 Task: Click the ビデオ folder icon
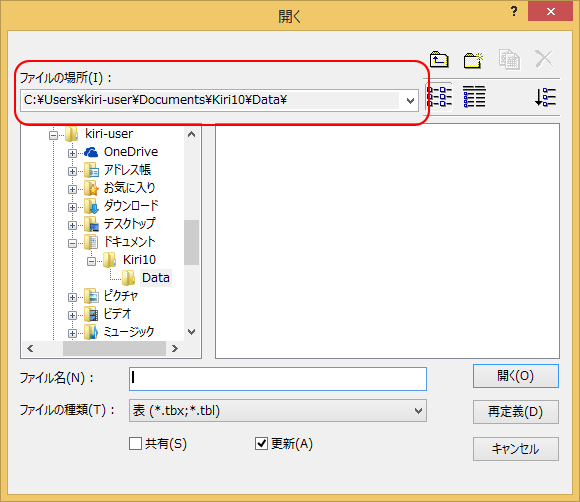(x=91, y=314)
